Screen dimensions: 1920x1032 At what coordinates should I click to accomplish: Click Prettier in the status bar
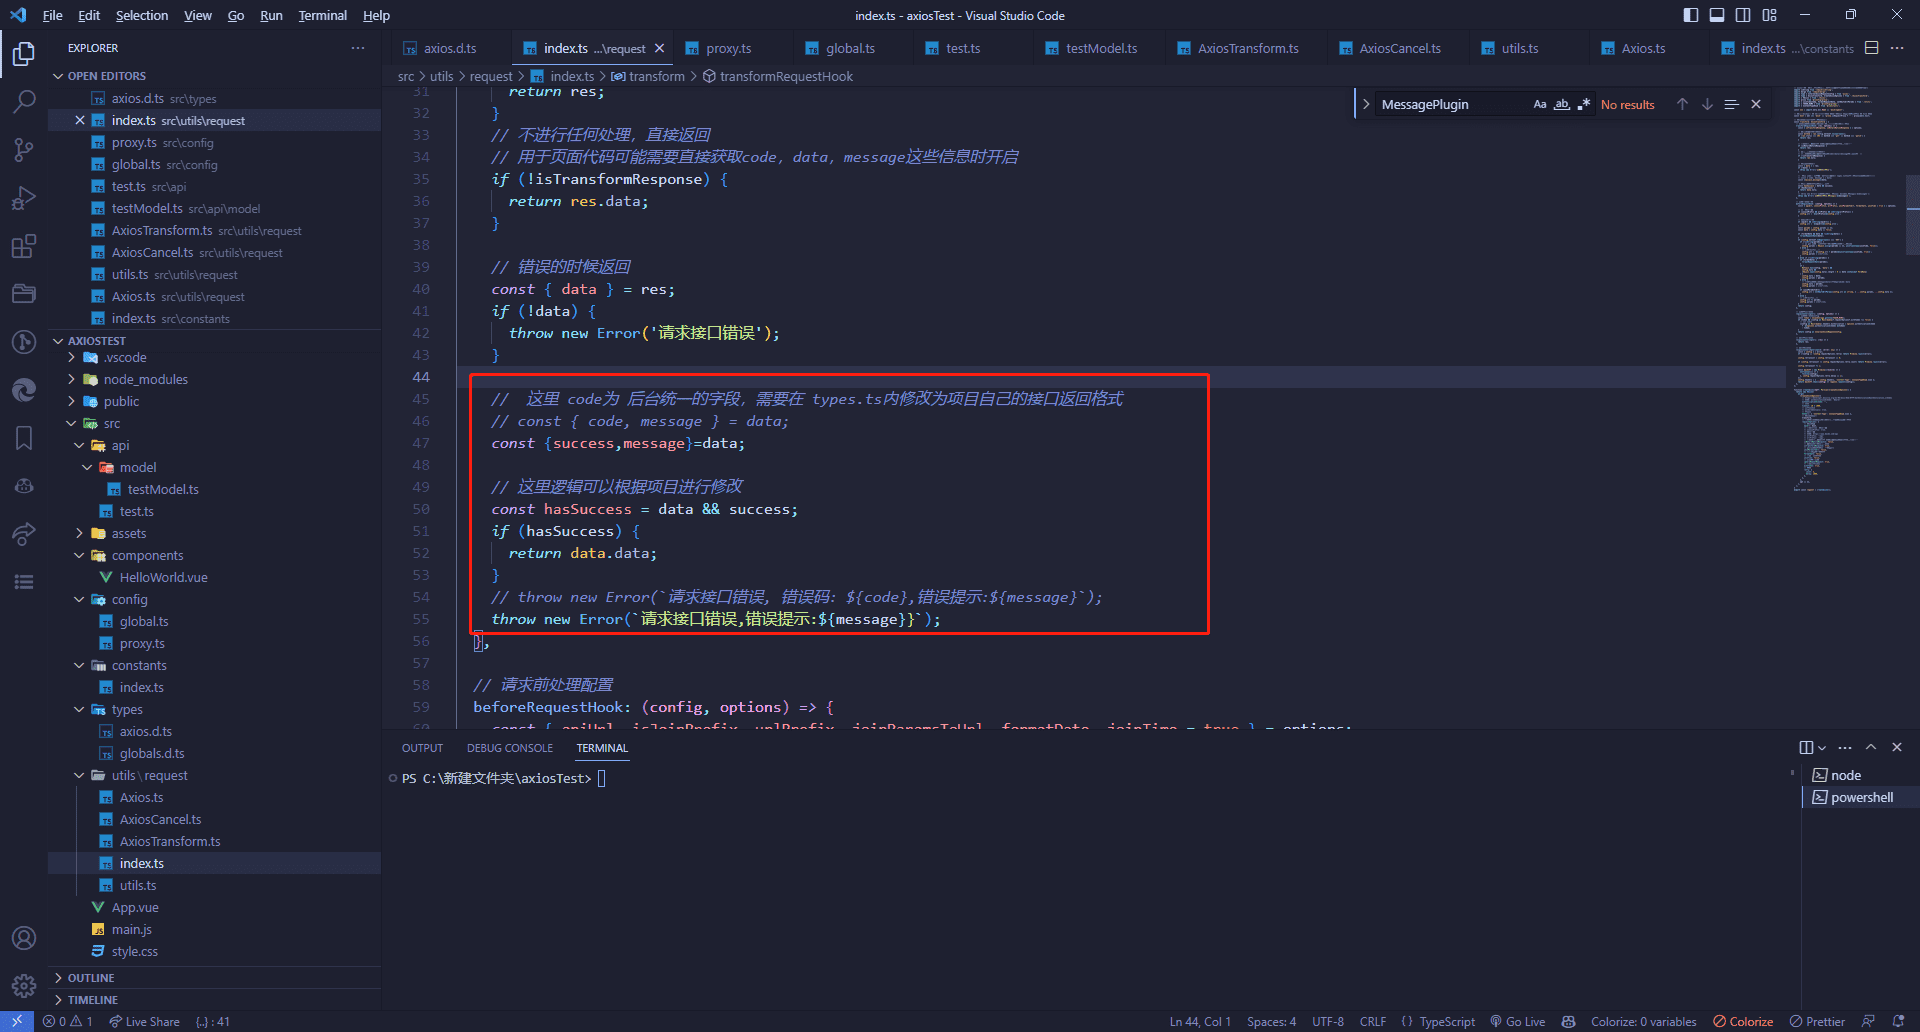click(x=1817, y=1021)
